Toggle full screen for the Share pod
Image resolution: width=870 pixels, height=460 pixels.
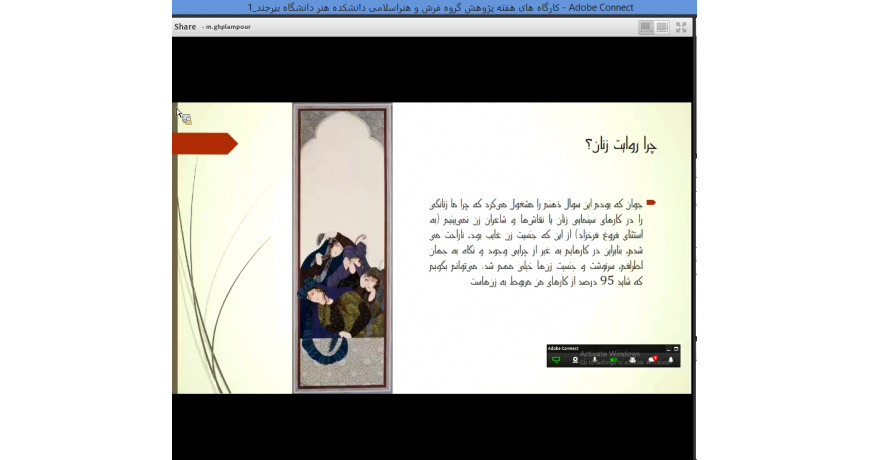tap(681, 27)
